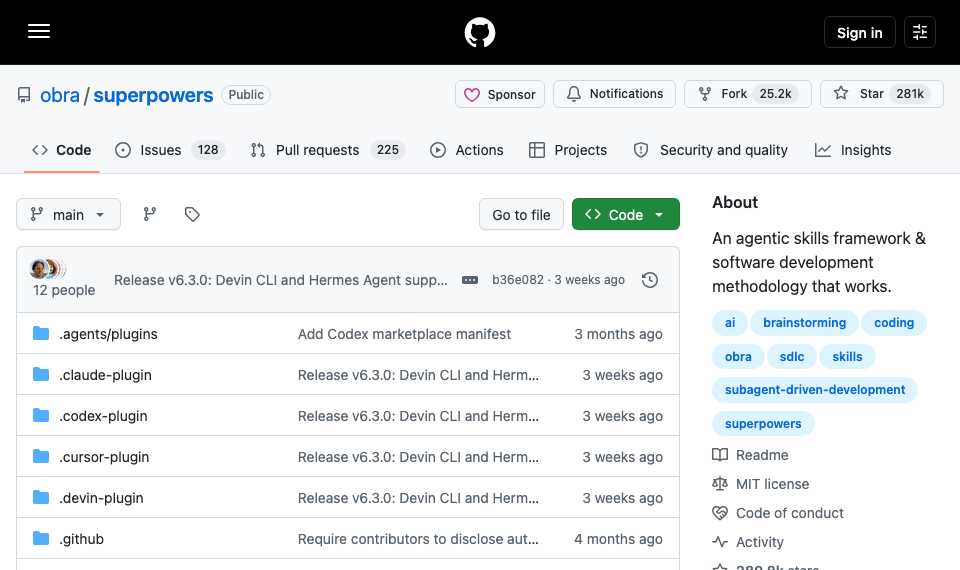Star the repository (281k)
Image resolution: width=960 pixels, height=570 pixels.
tap(882, 94)
